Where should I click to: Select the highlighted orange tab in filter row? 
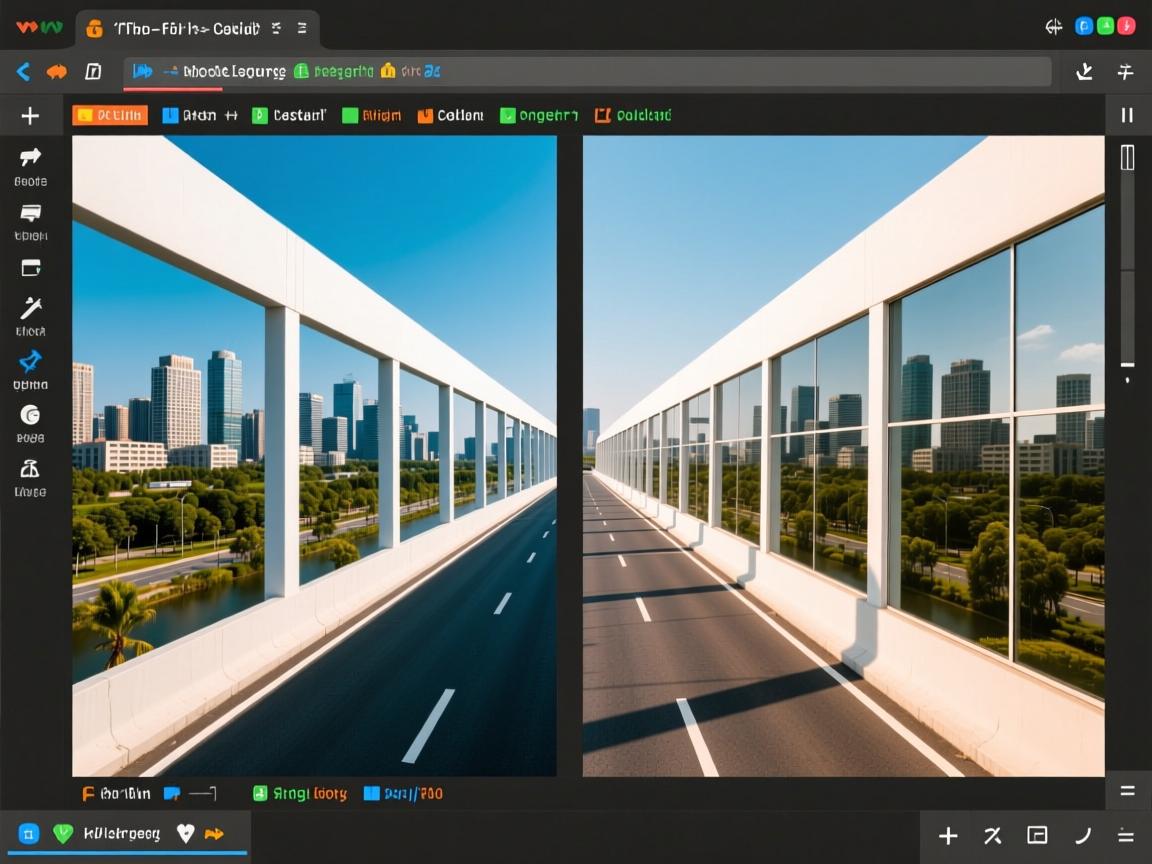click(x=110, y=115)
